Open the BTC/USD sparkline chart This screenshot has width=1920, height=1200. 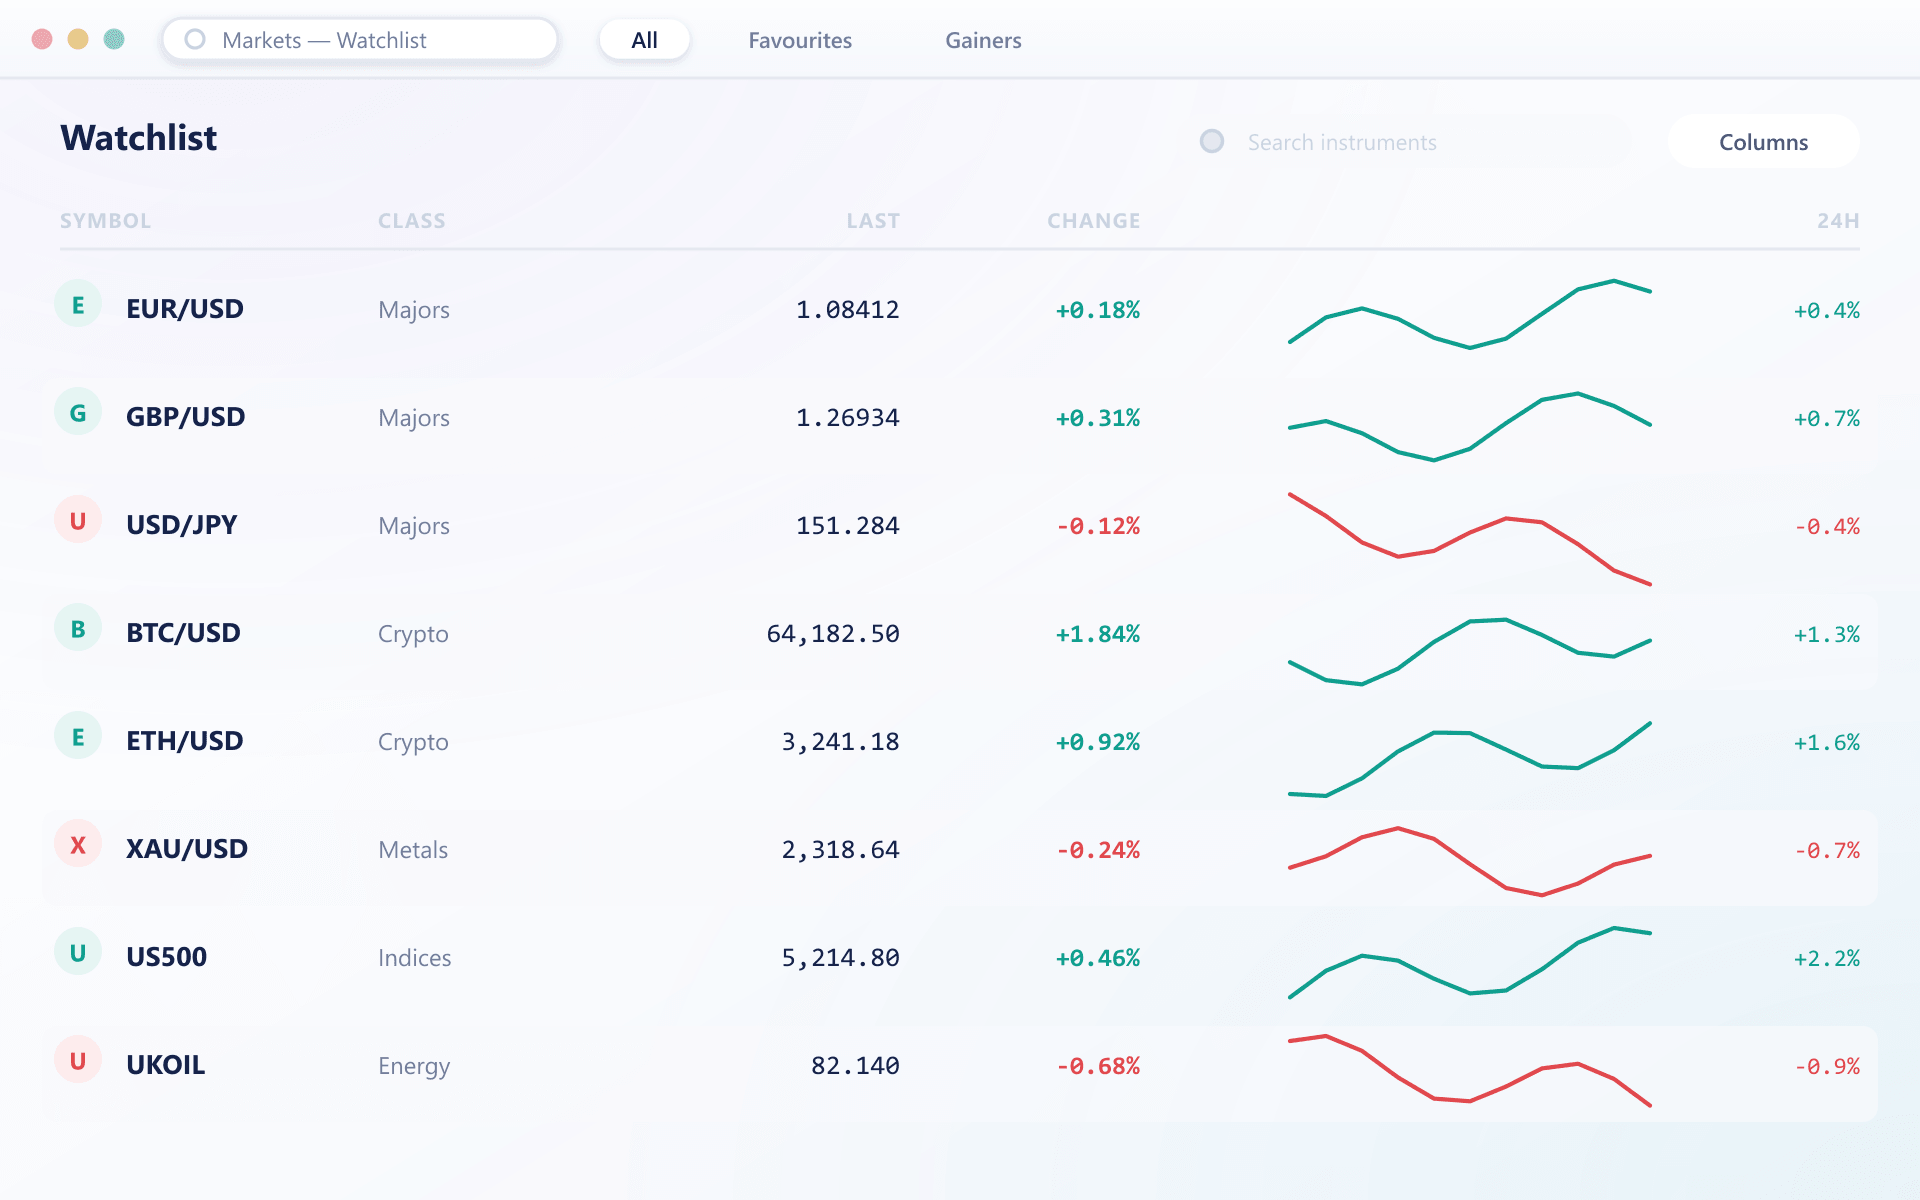(x=1470, y=652)
